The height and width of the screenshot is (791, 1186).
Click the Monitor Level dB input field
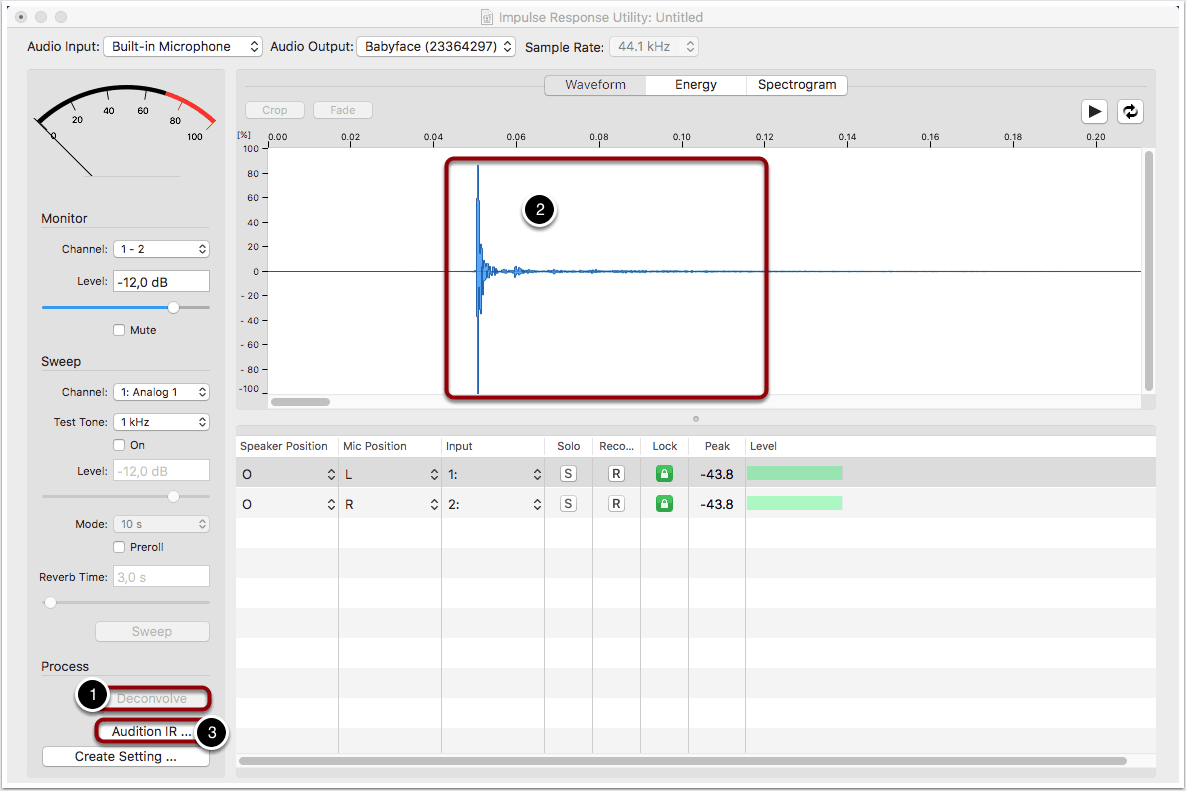point(160,282)
